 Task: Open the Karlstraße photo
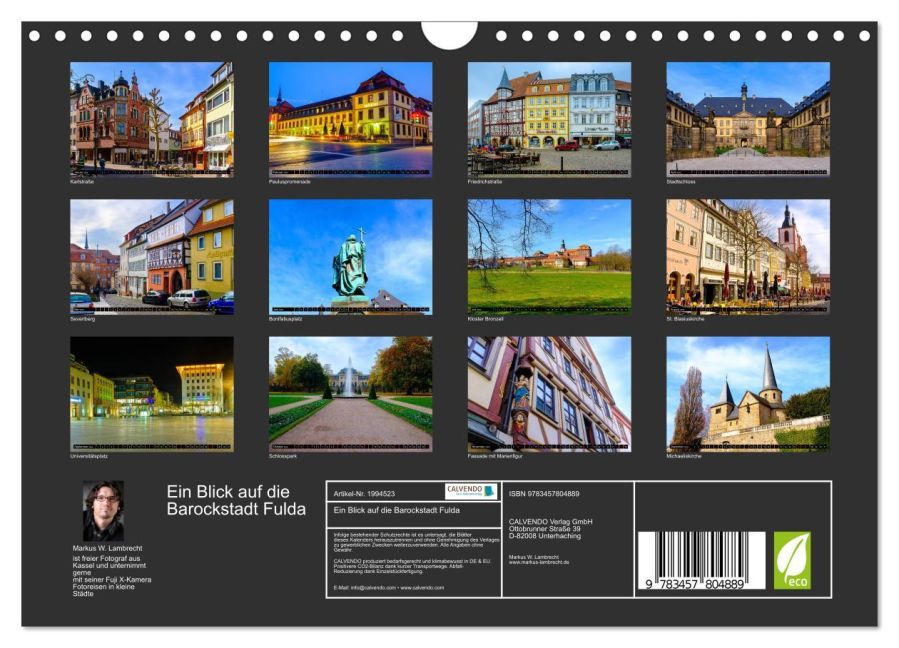pos(152,119)
